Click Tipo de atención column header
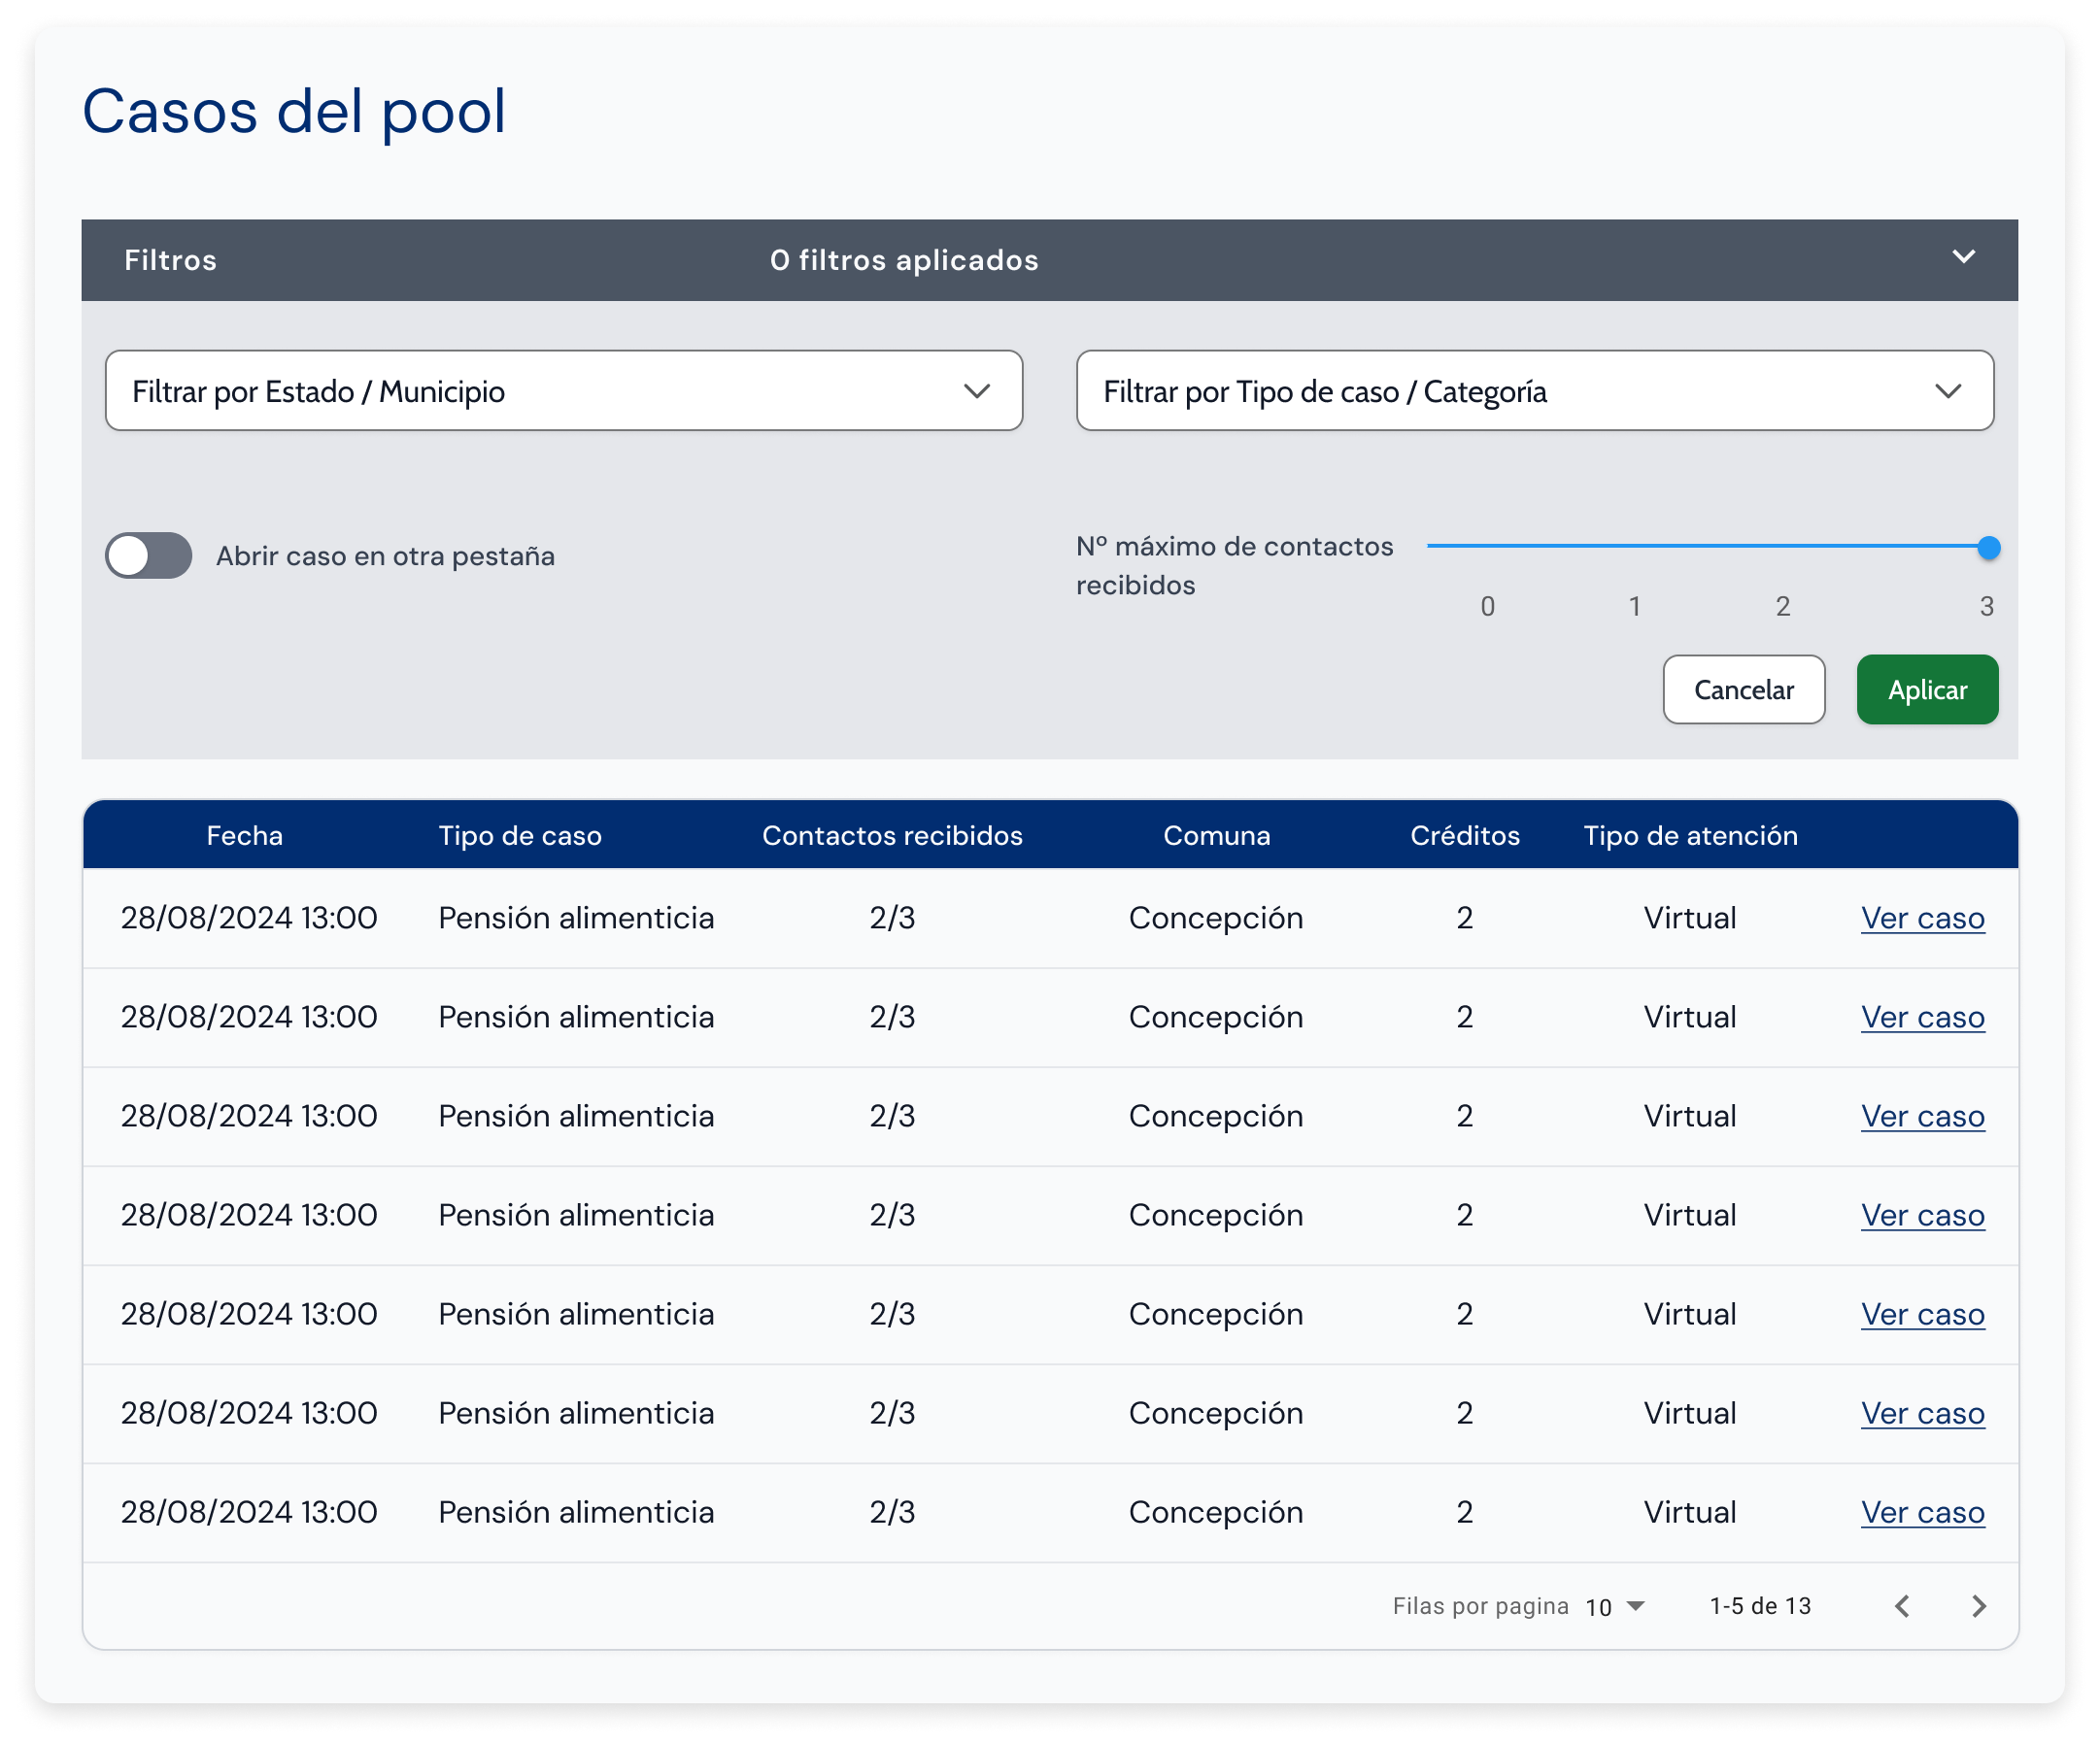This screenshot has width=2100, height=1746. tap(1690, 836)
